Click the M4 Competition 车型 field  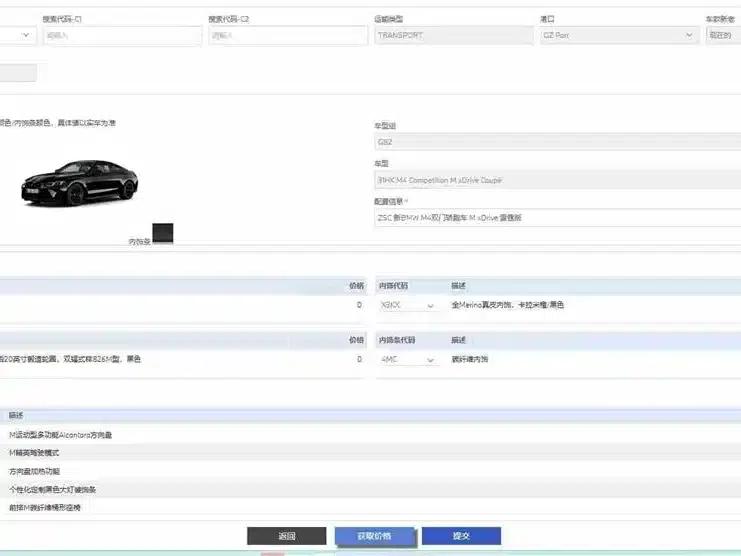tap(558, 180)
